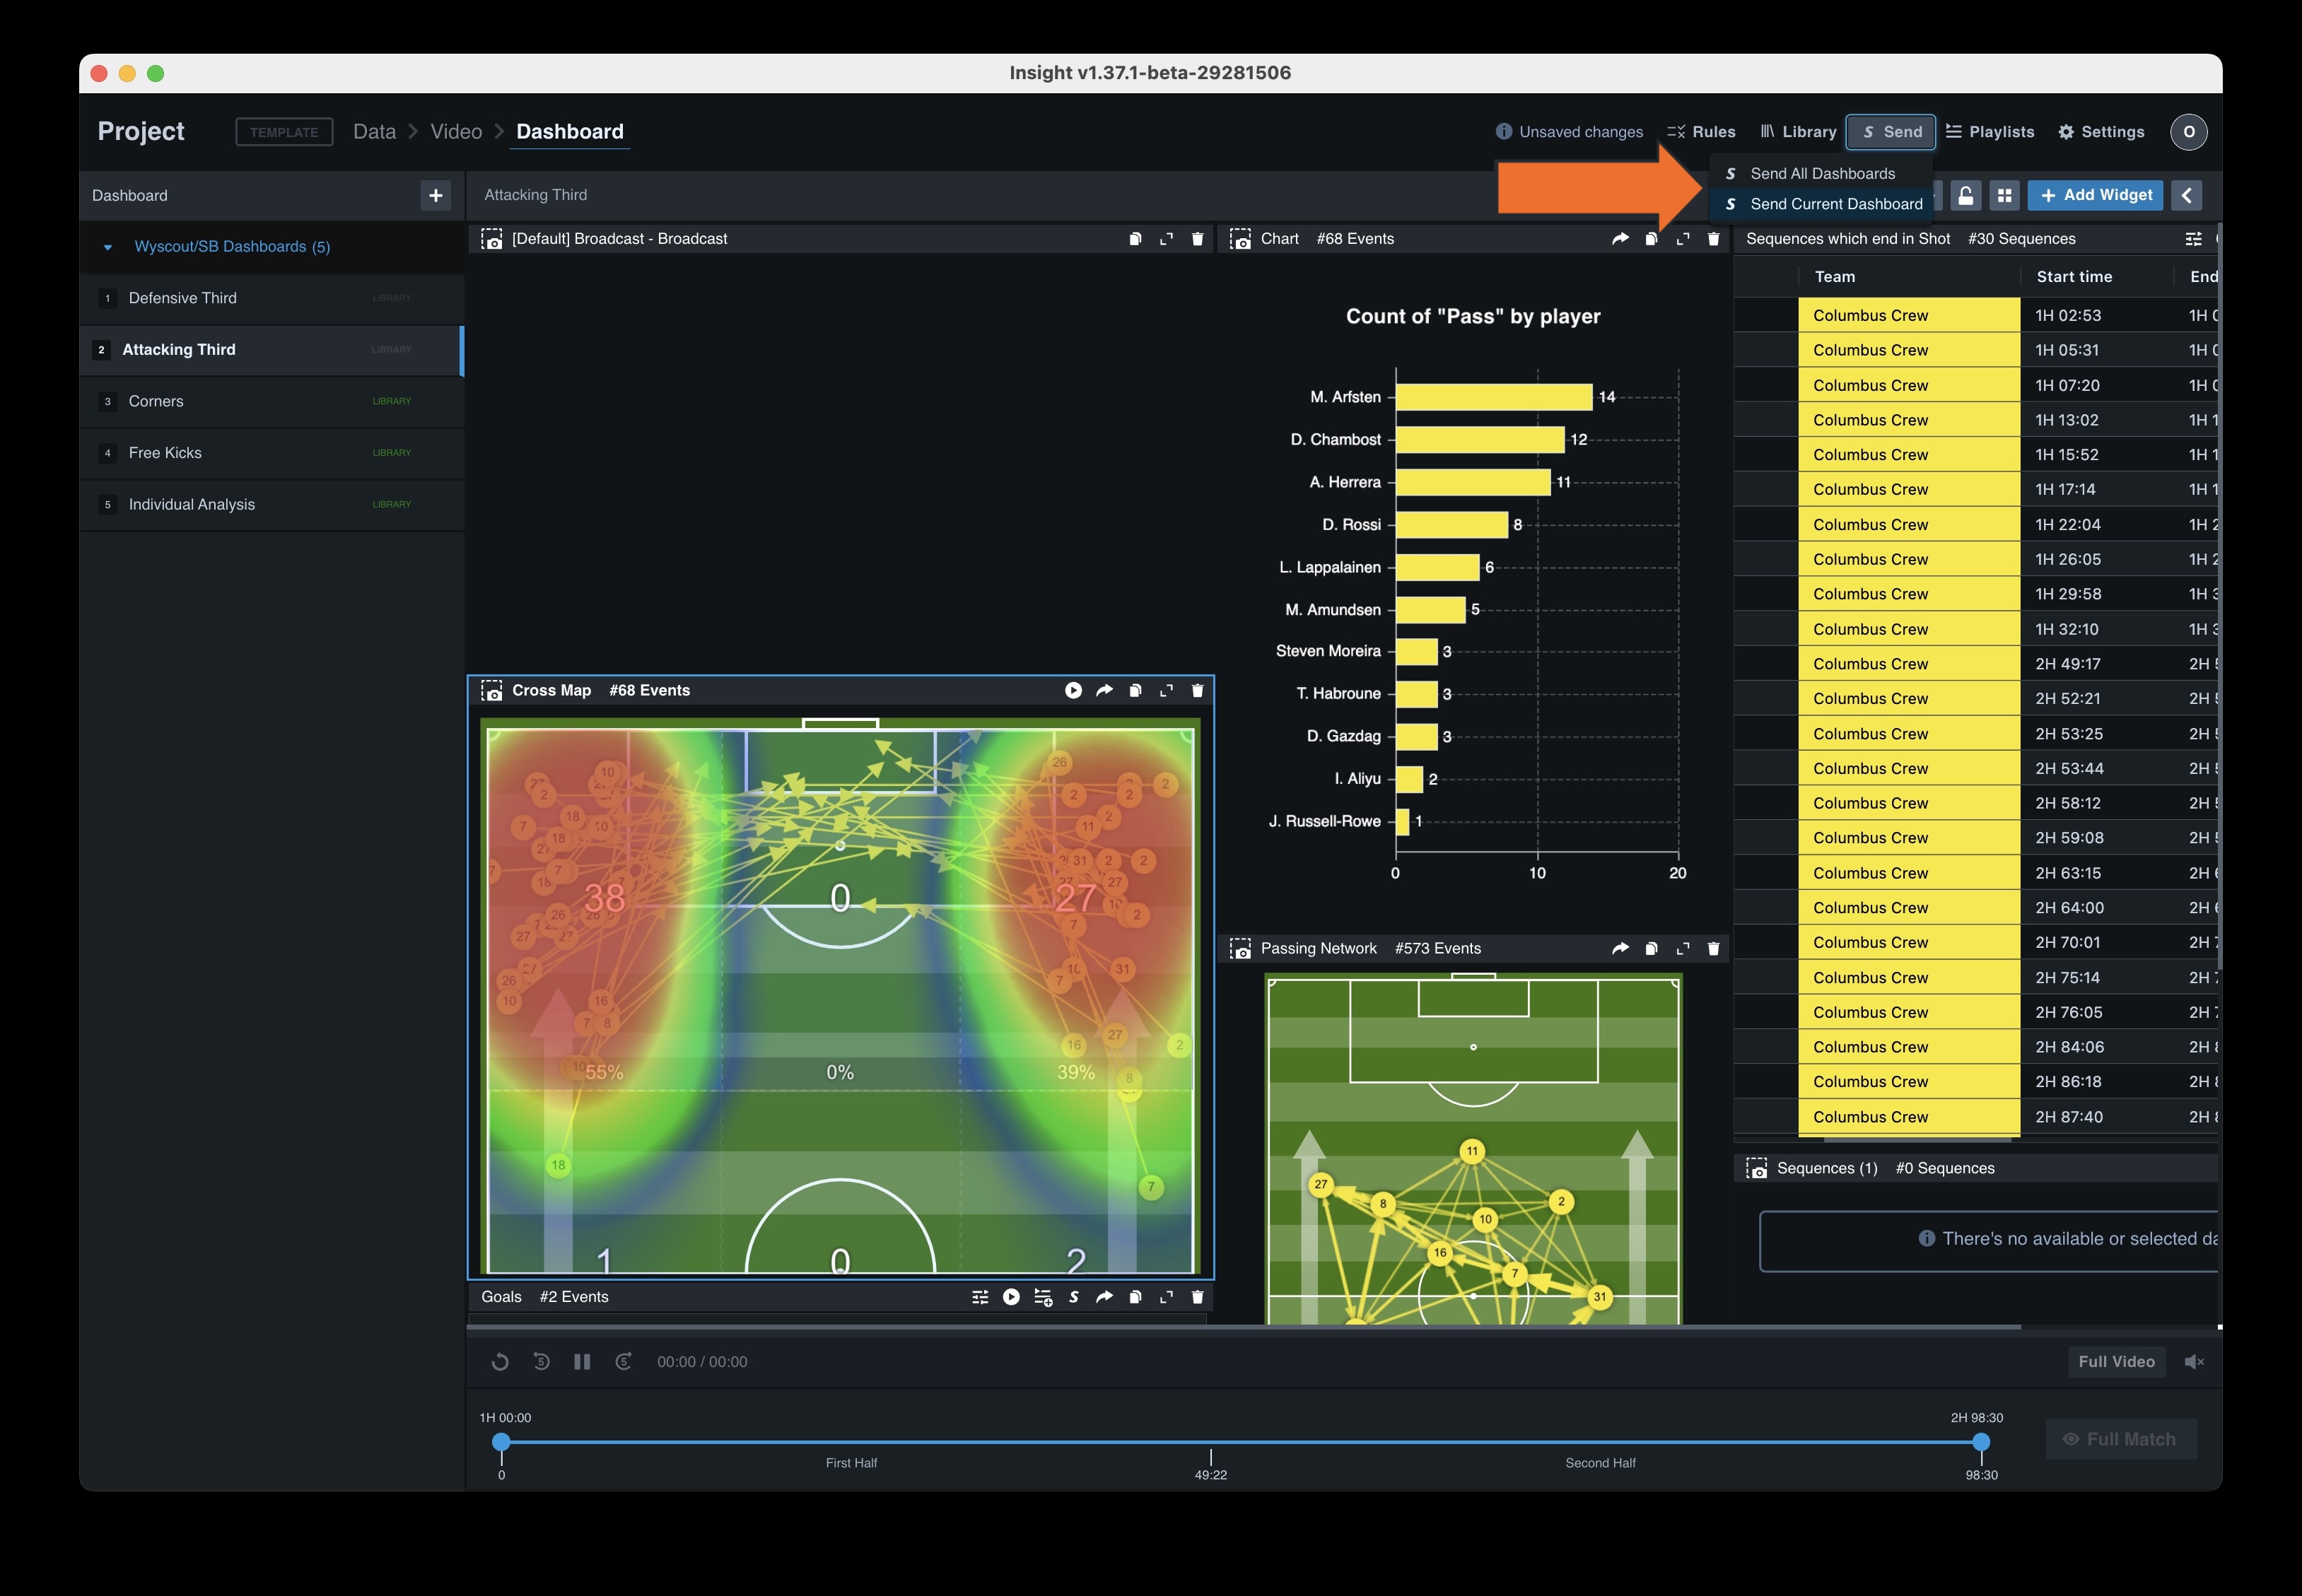Open Playlists
The width and height of the screenshot is (2302, 1596).
click(x=1990, y=132)
